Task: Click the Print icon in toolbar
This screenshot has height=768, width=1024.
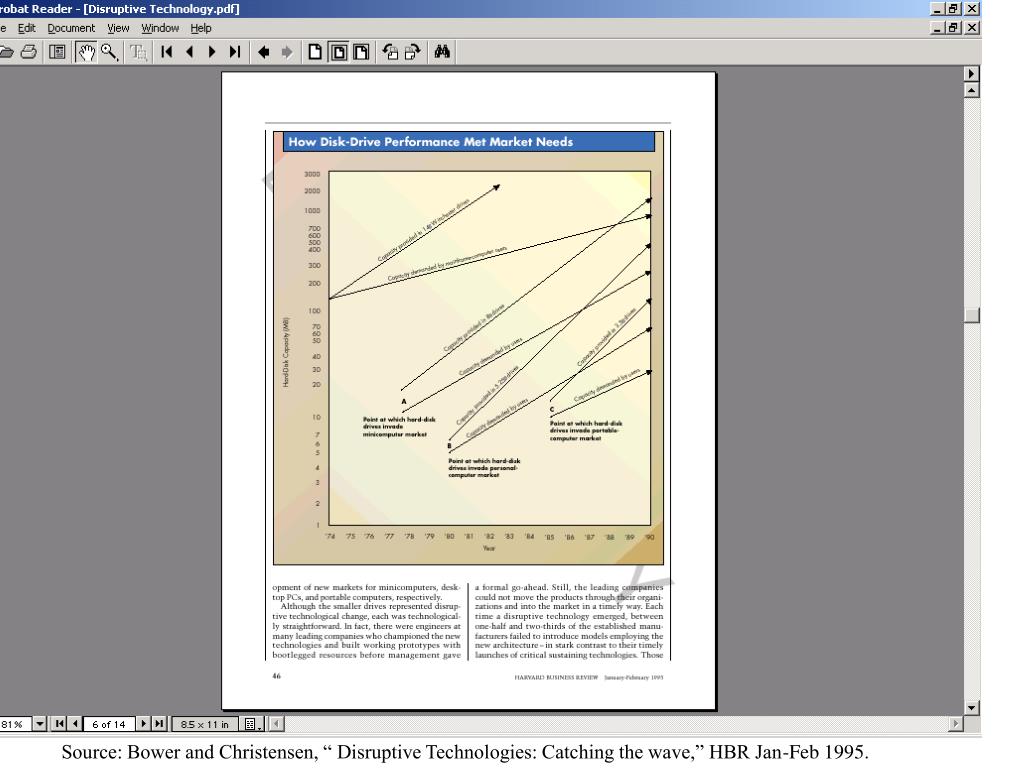Action: coord(29,52)
